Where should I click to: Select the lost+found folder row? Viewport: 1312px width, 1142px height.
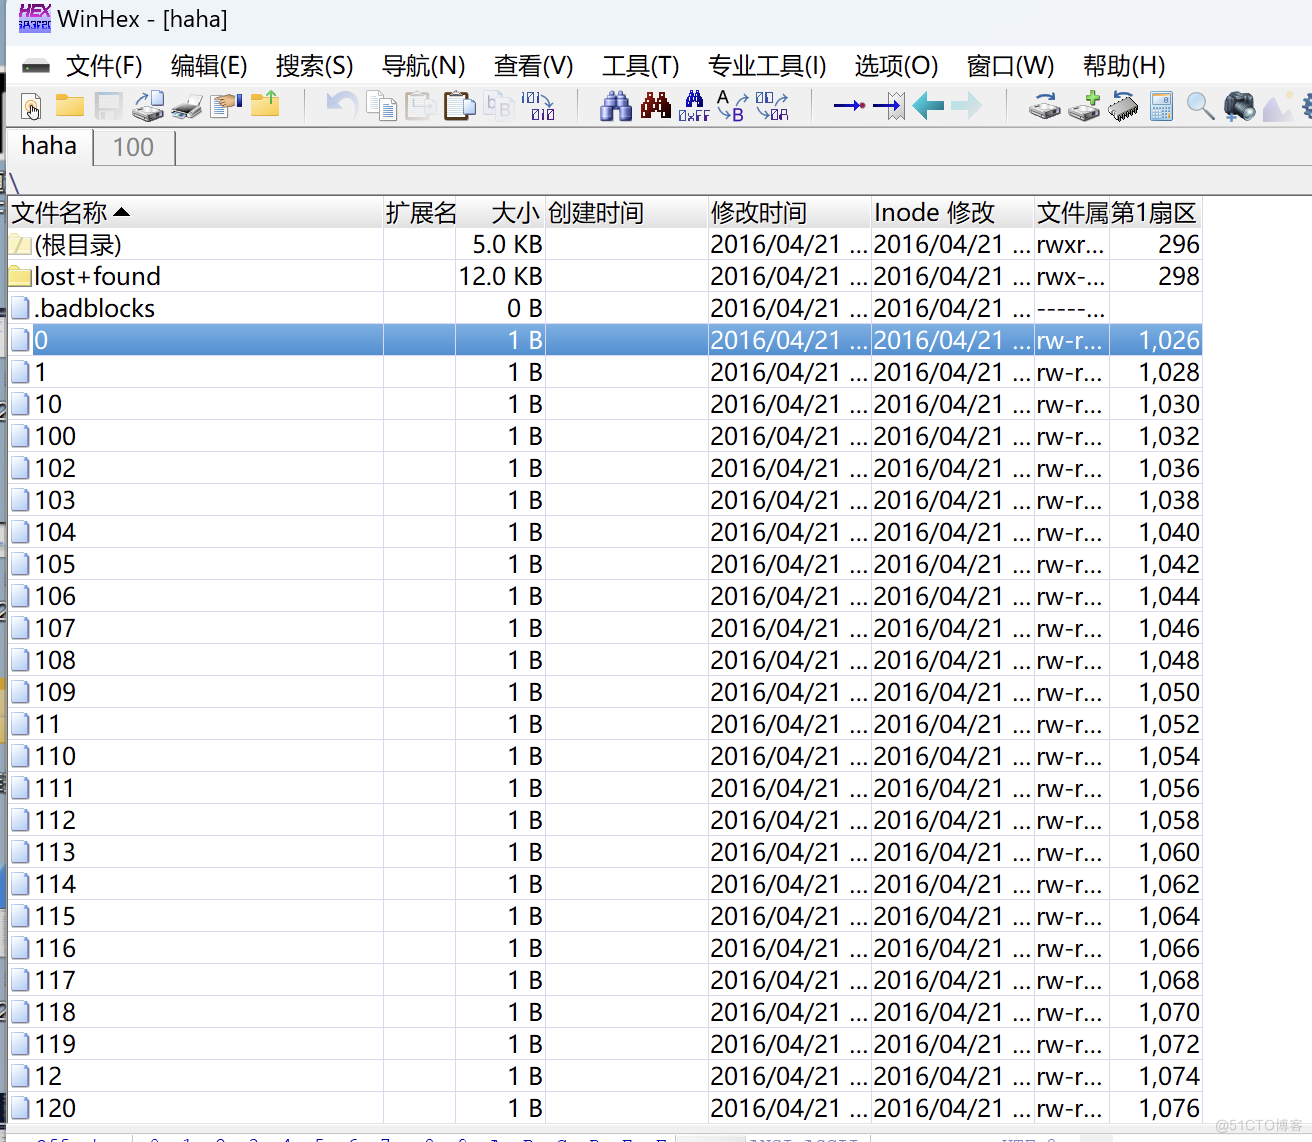click(x=605, y=276)
